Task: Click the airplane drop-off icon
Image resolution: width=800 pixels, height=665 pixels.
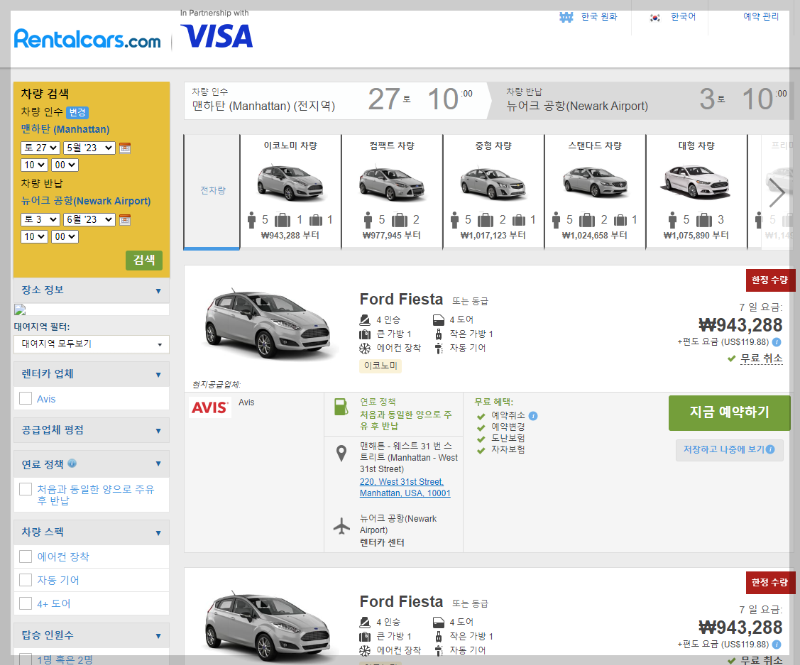Action: (341, 526)
